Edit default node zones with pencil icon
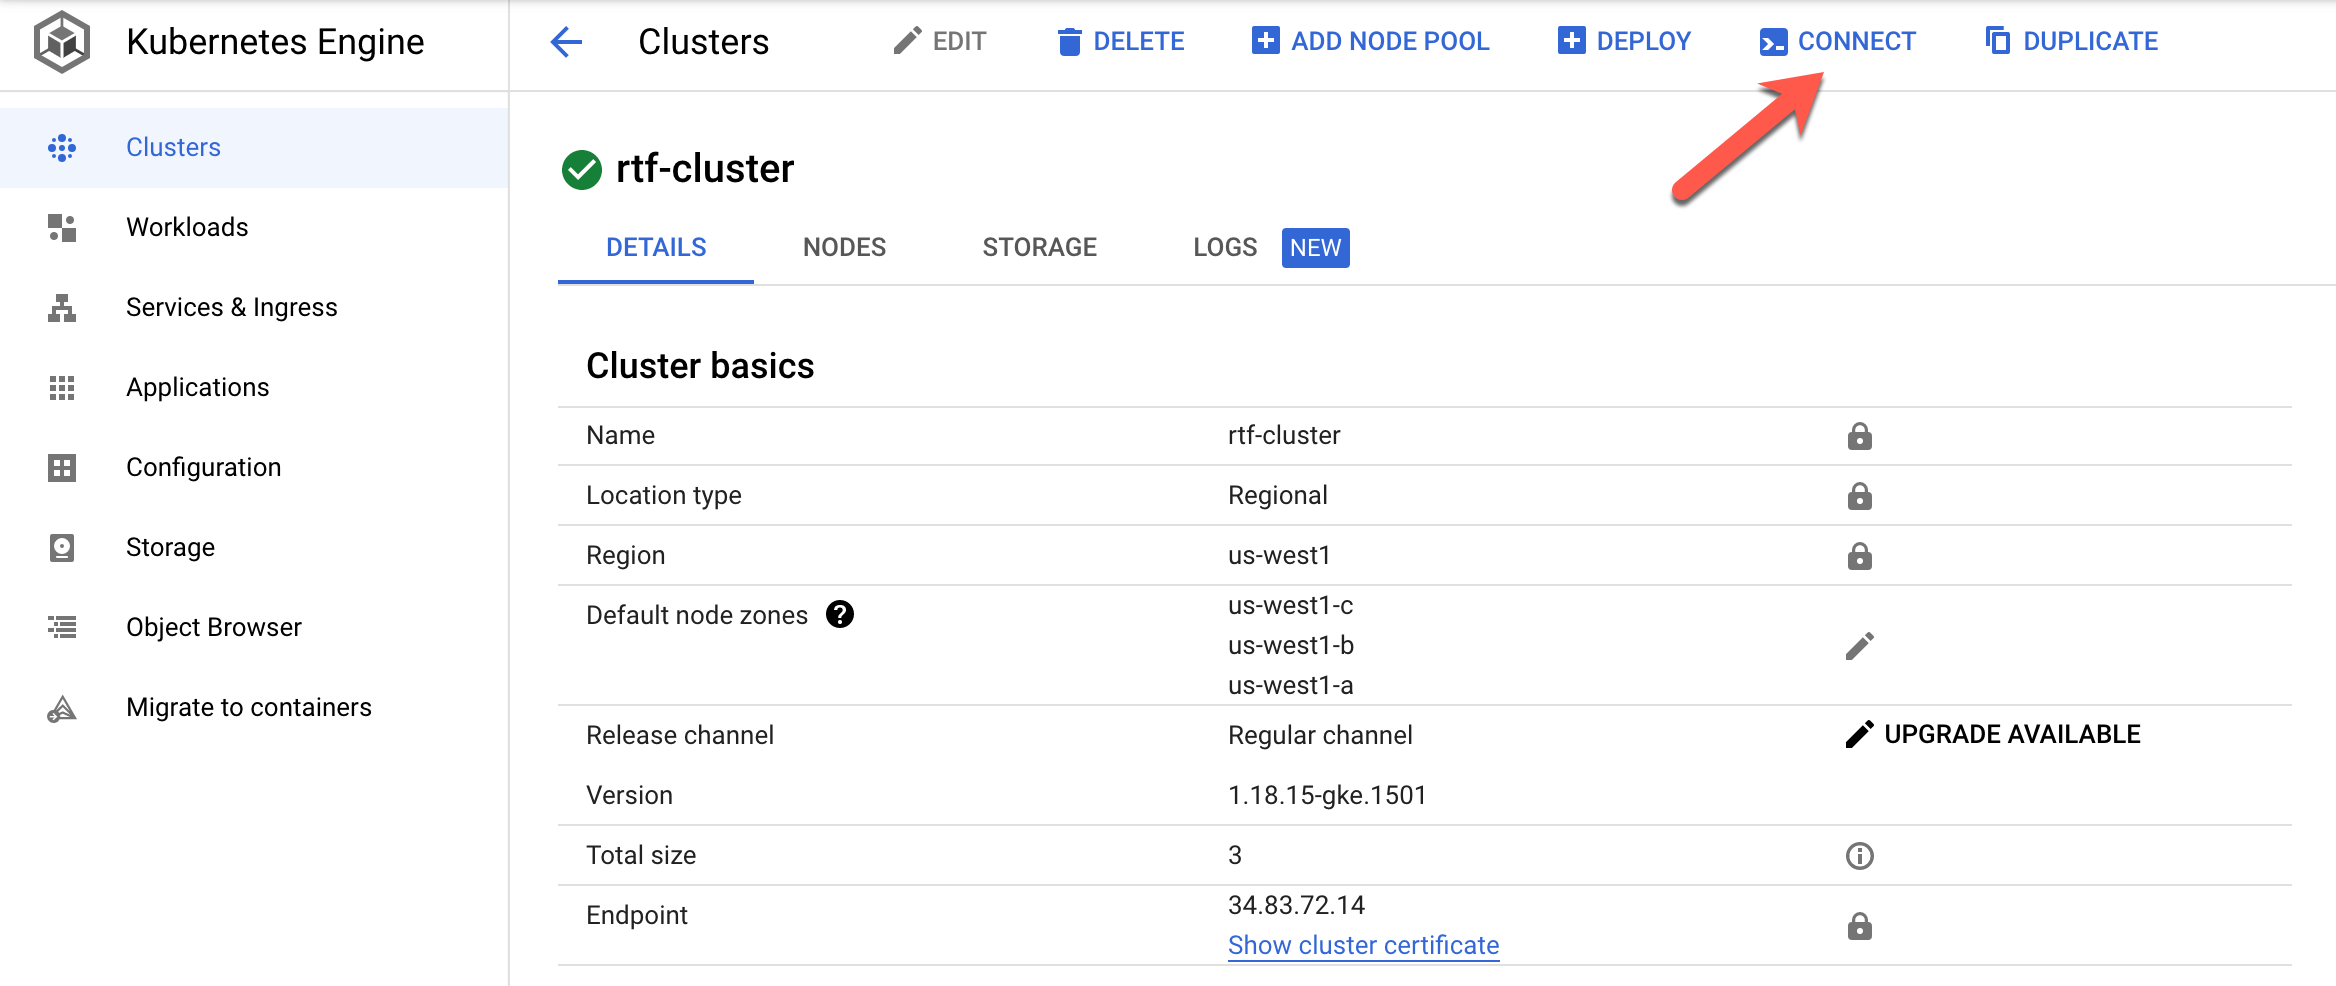This screenshot has height=986, width=2336. [1860, 646]
